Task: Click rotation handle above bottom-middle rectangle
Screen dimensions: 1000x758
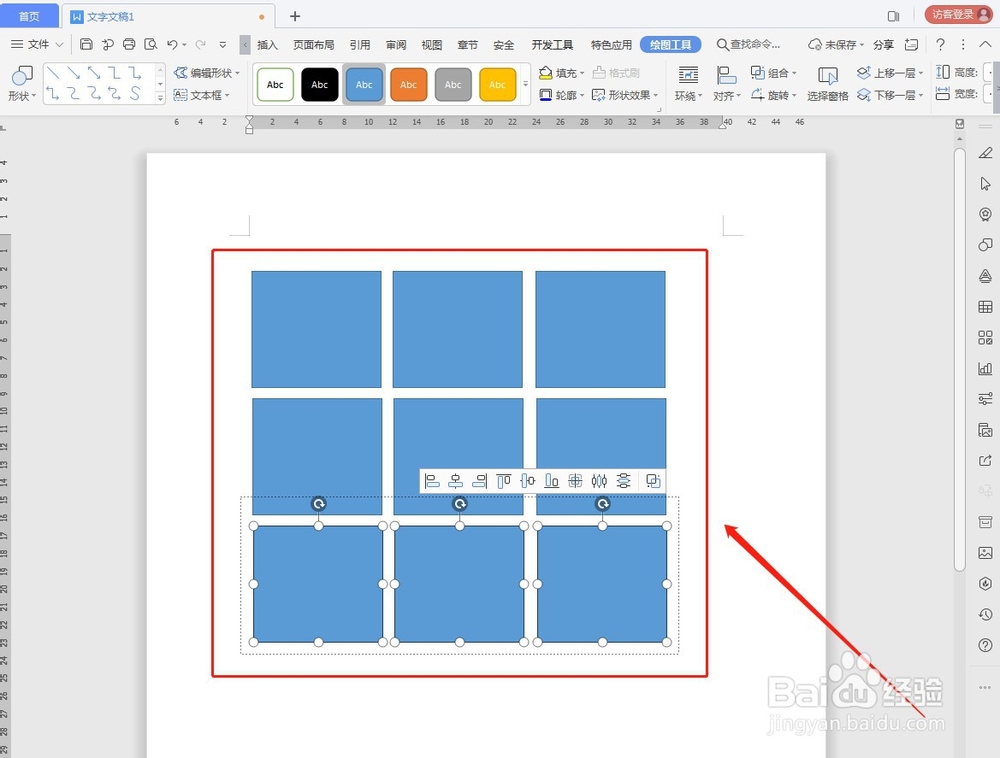Action: point(460,504)
